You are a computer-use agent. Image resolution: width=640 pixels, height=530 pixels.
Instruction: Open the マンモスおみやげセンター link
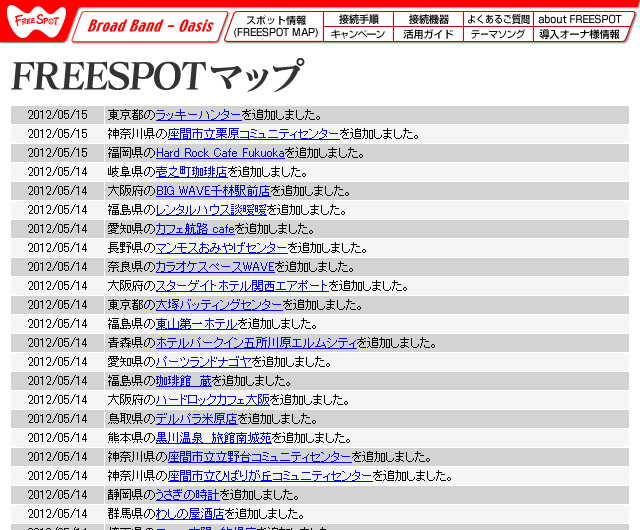[222, 248]
